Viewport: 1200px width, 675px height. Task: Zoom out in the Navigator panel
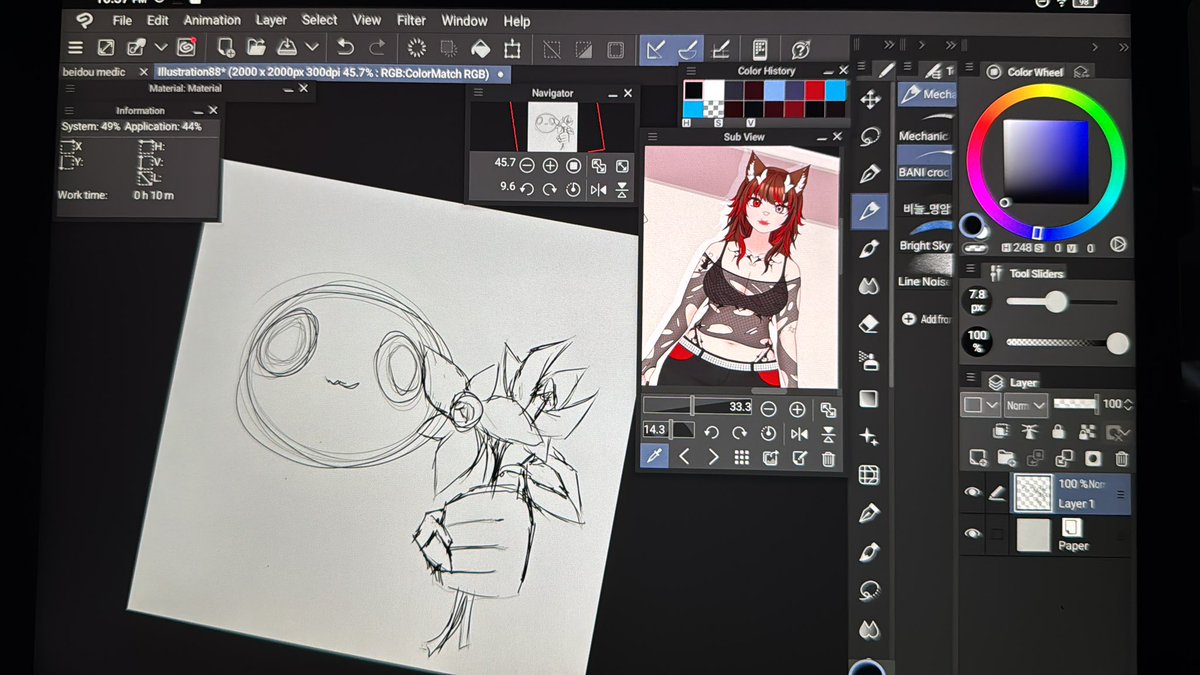(526, 164)
